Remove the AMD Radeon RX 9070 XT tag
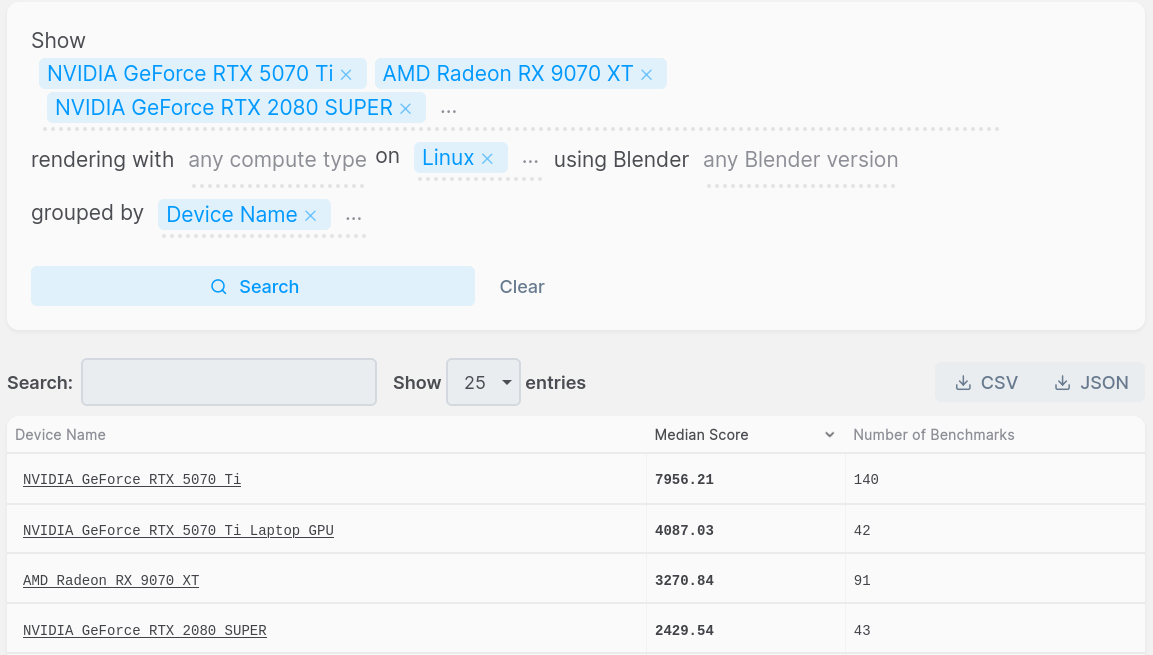This screenshot has width=1153, height=655. click(646, 75)
